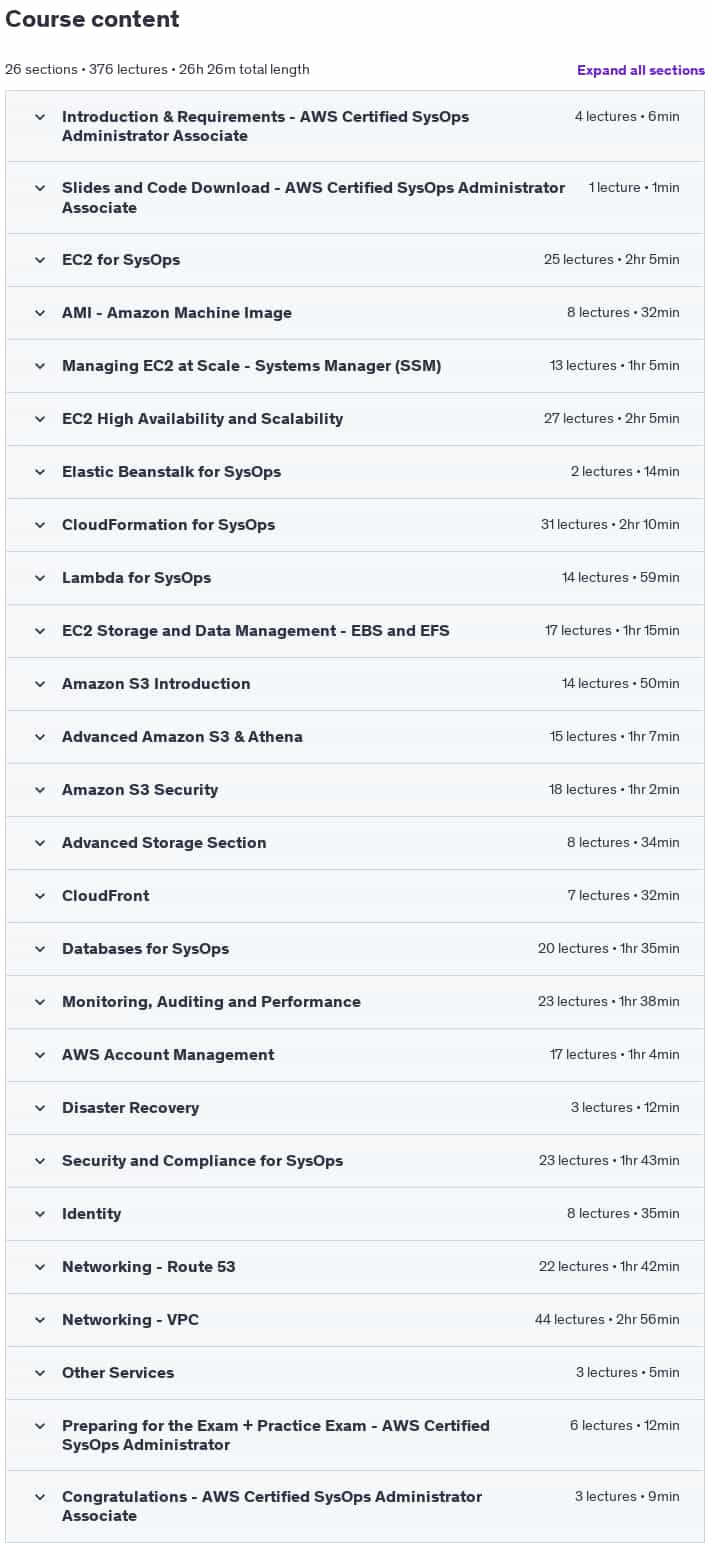Expand Congratulations section chevron
The width and height of the screenshot is (705, 1543).
pos(40,1497)
